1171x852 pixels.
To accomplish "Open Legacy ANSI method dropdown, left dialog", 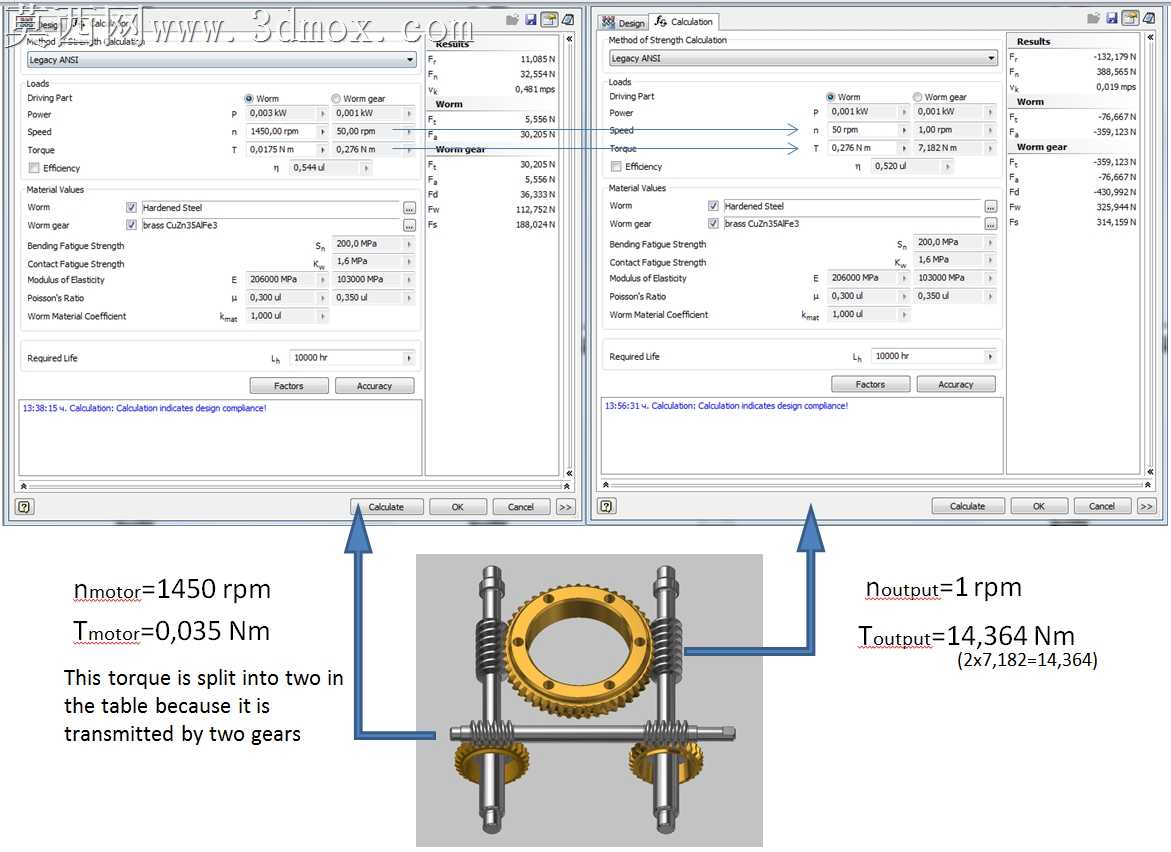I will click(x=410, y=60).
